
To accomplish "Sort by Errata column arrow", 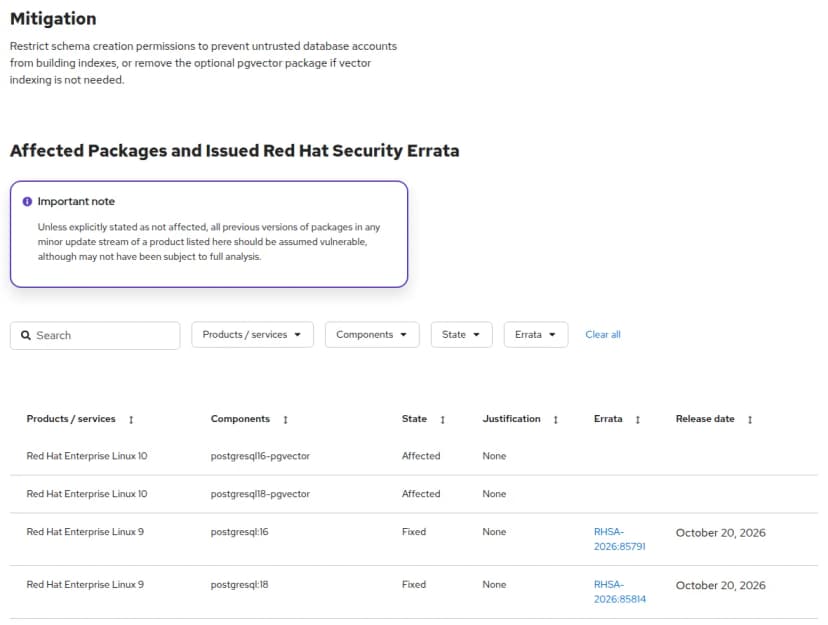I will pyautogui.click(x=637, y=420).
